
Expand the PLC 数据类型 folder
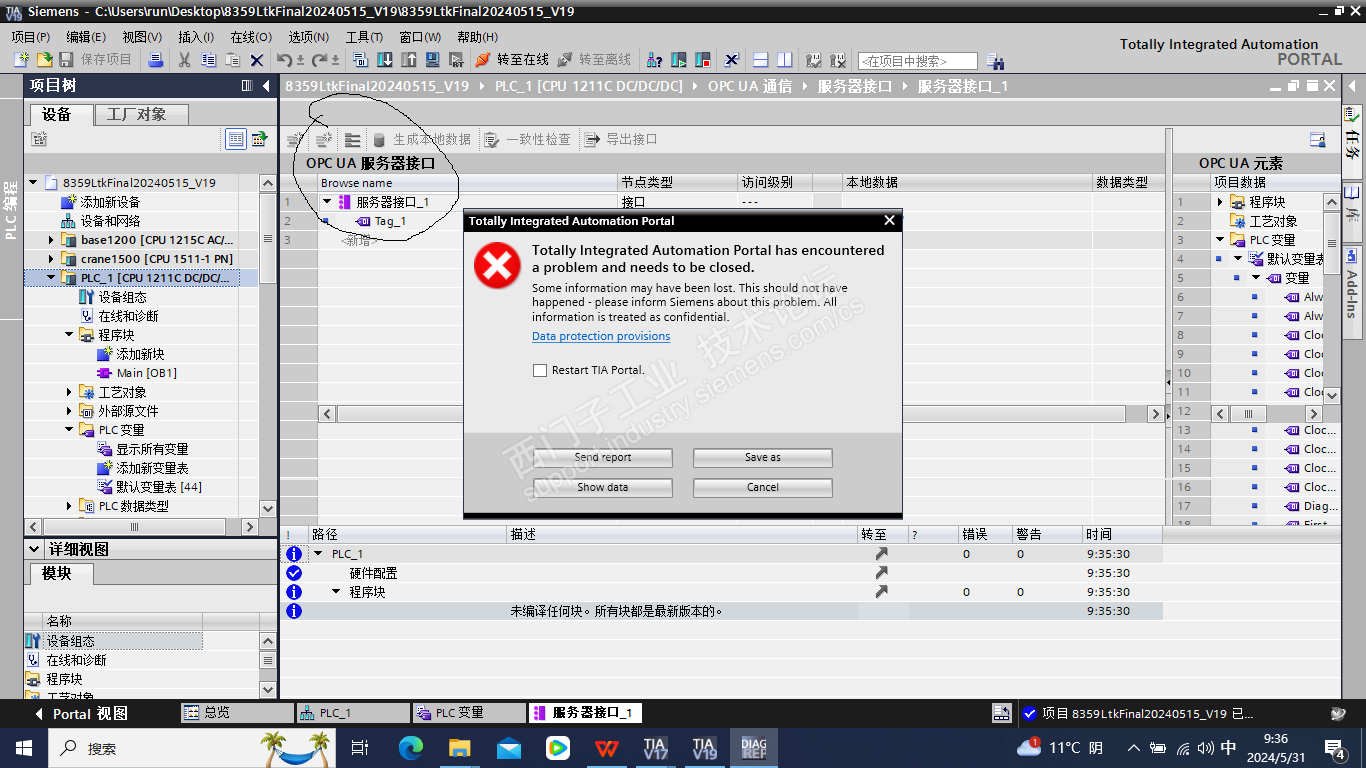coord(69,506)
